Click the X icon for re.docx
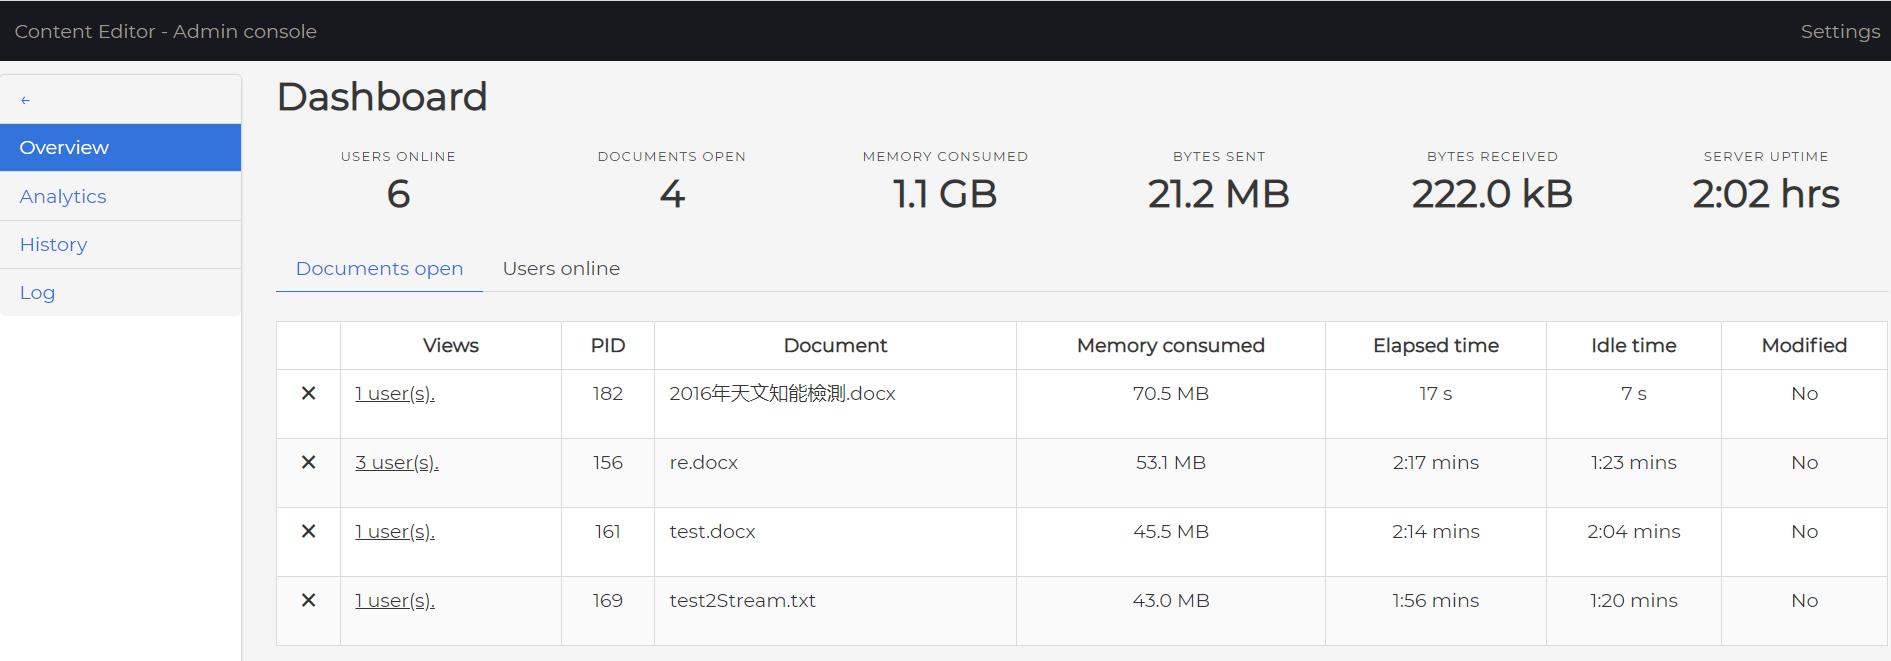 coord(308,463)
